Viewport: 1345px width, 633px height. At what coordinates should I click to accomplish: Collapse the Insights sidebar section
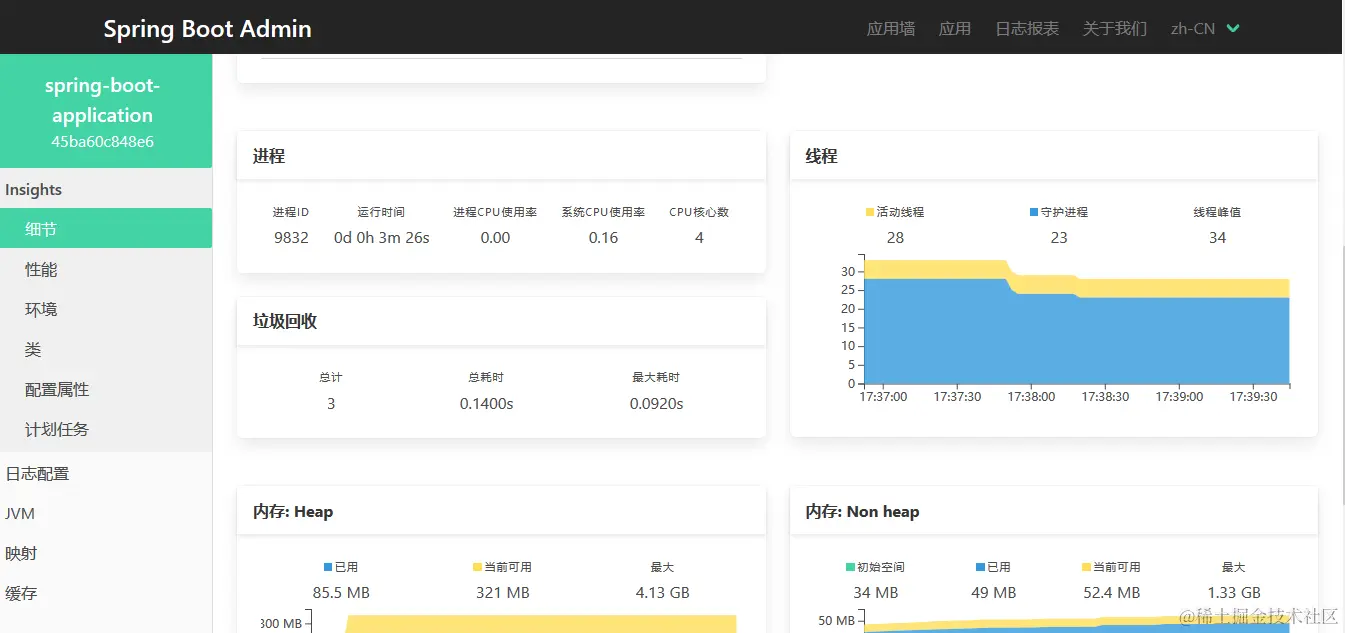pos(106,190)
